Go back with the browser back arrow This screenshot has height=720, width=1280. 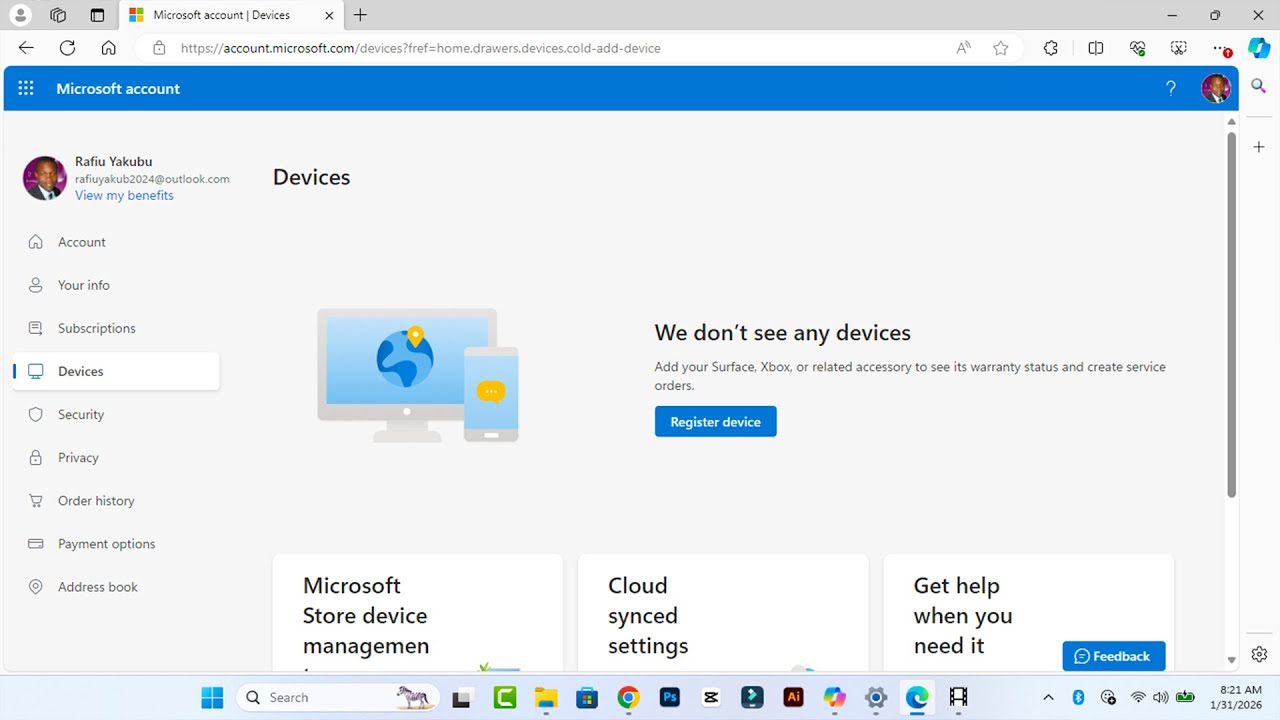(x=26, y=47)
